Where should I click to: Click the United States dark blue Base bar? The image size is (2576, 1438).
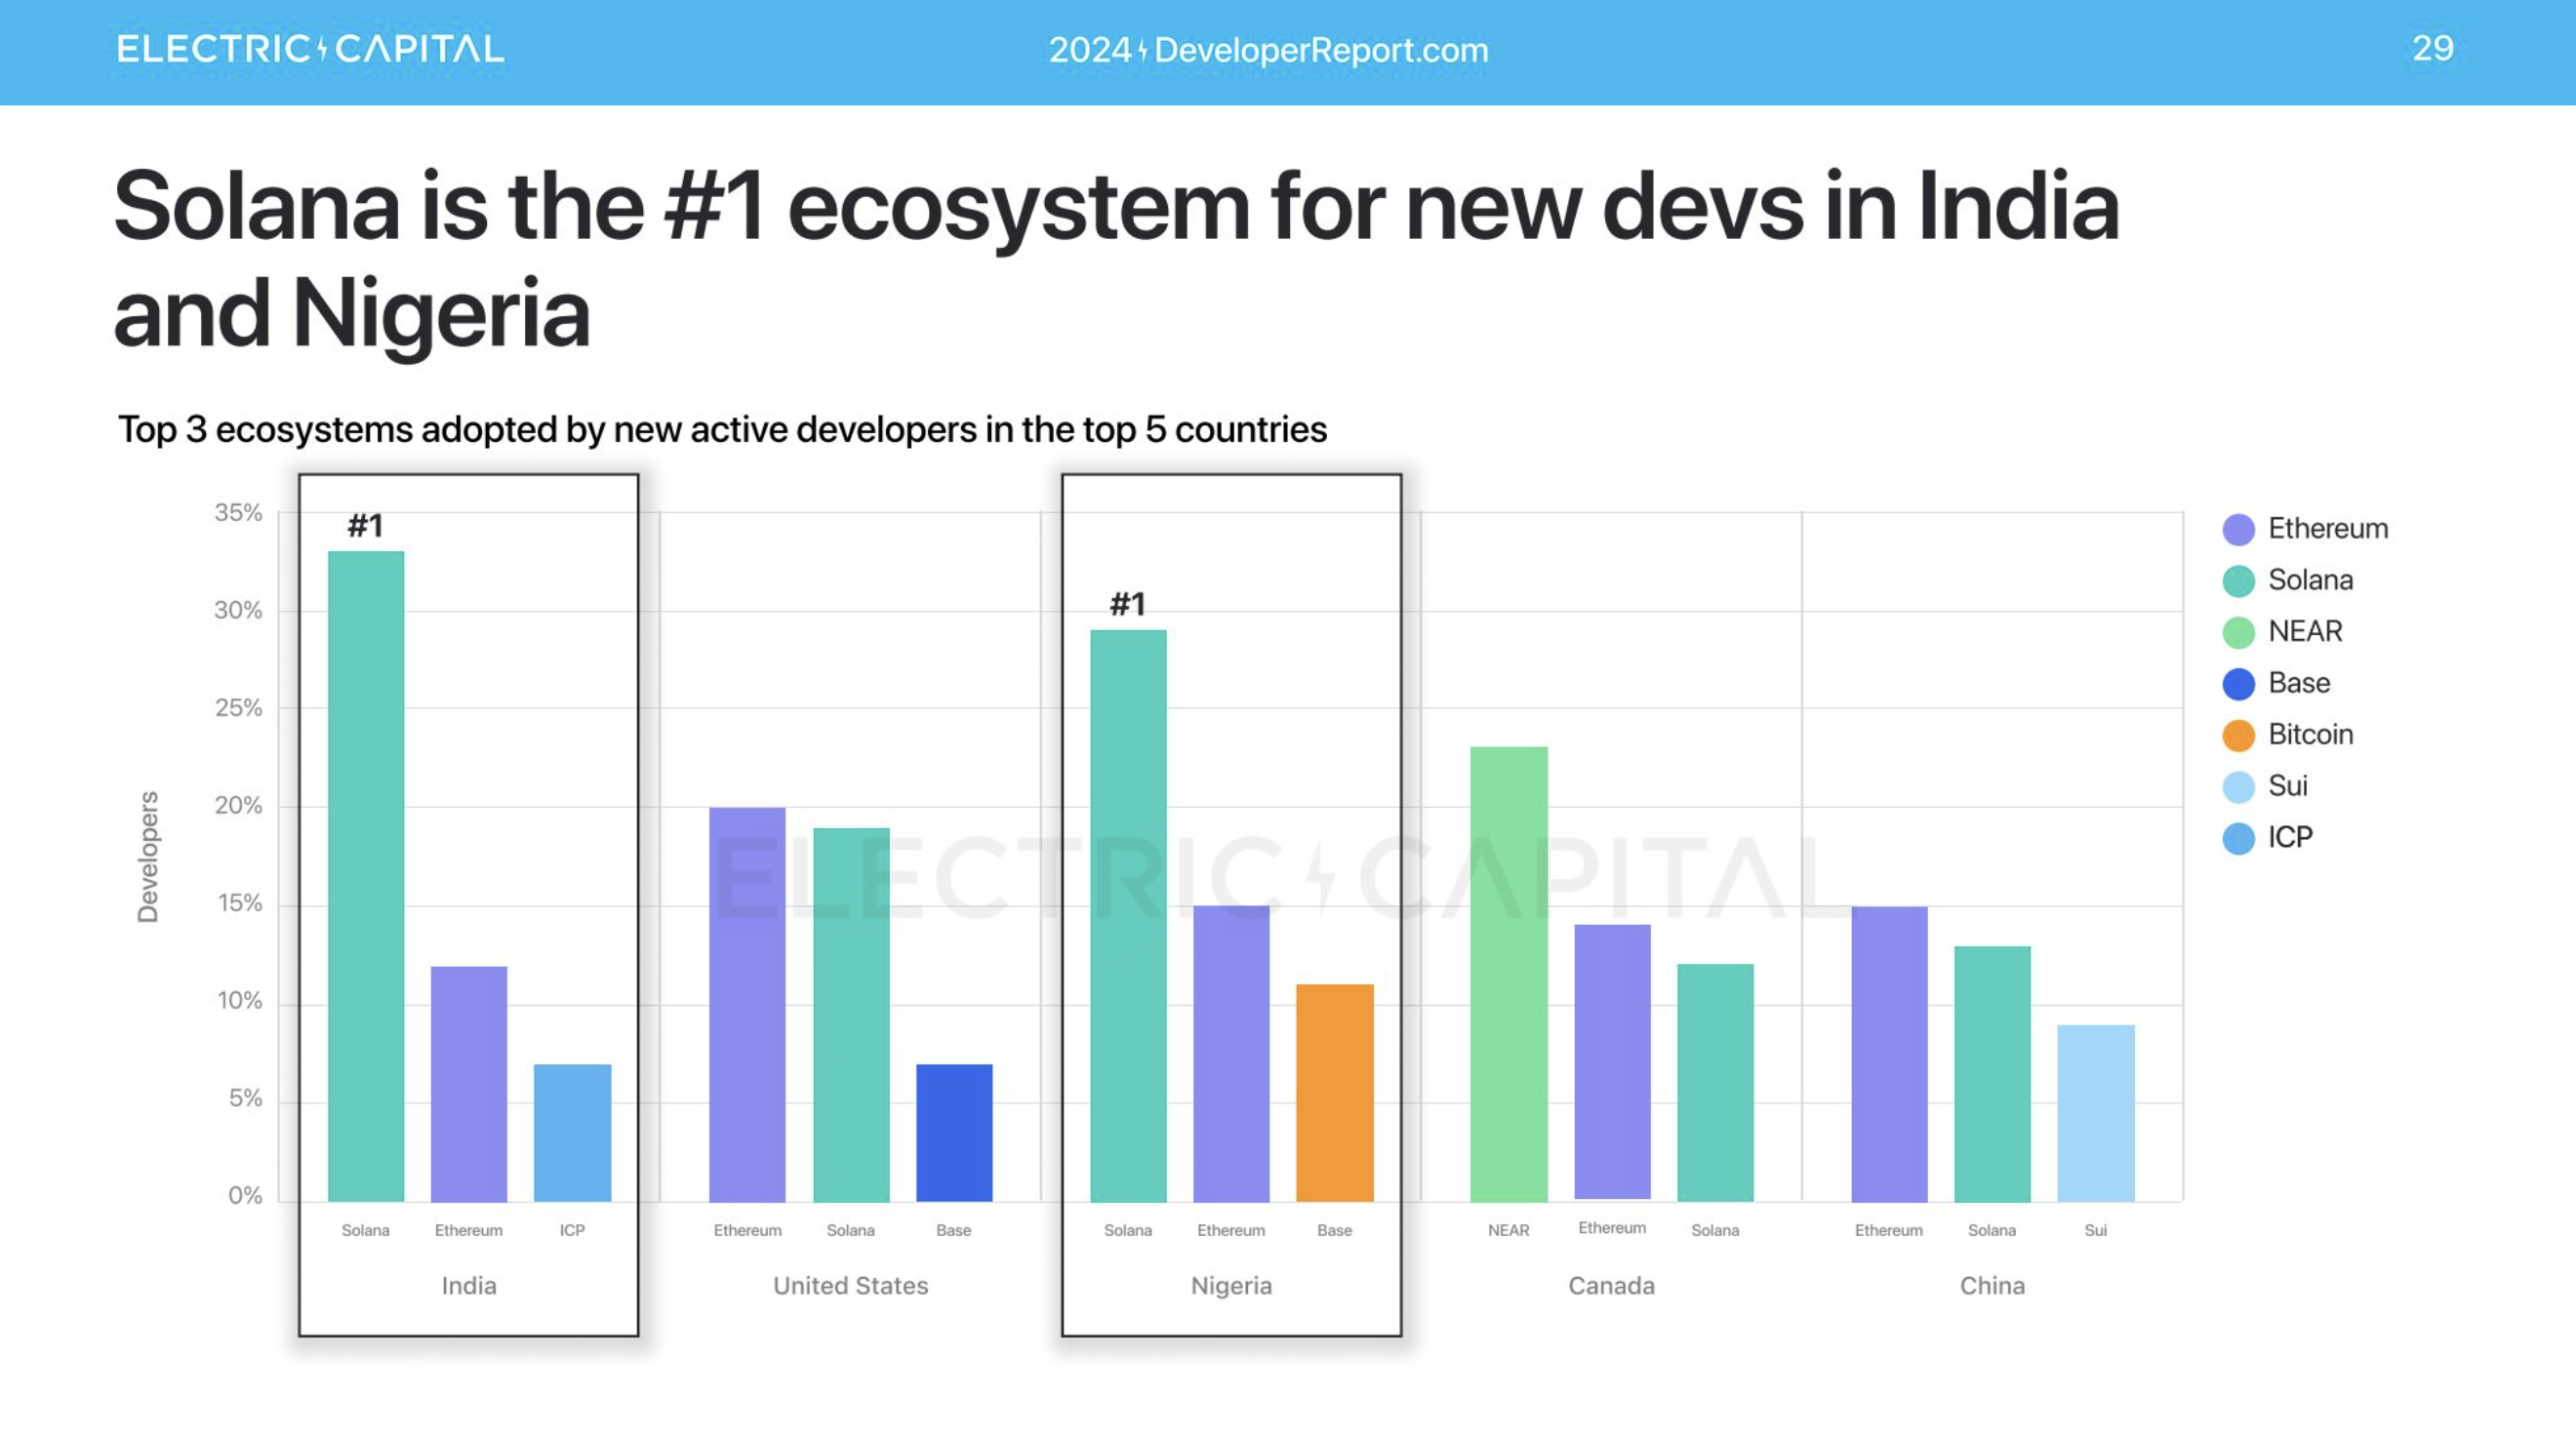click(954, 1132)
